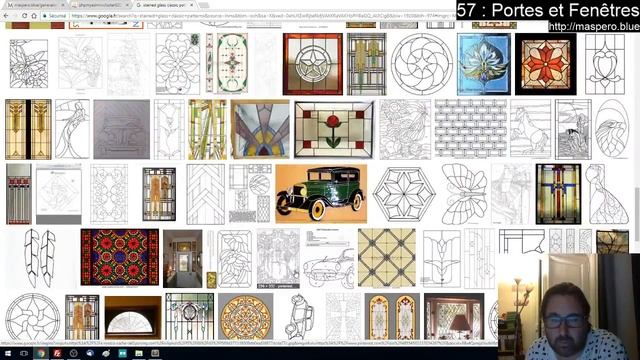
Task: Select the butterfly outline pattern image
Action: [x=464, y=194]
